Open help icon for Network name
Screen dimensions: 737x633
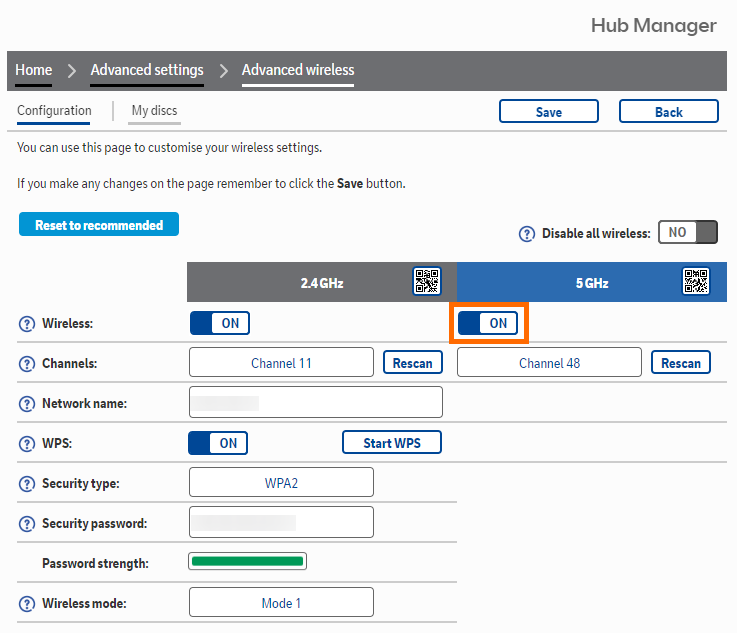point(27,404)
